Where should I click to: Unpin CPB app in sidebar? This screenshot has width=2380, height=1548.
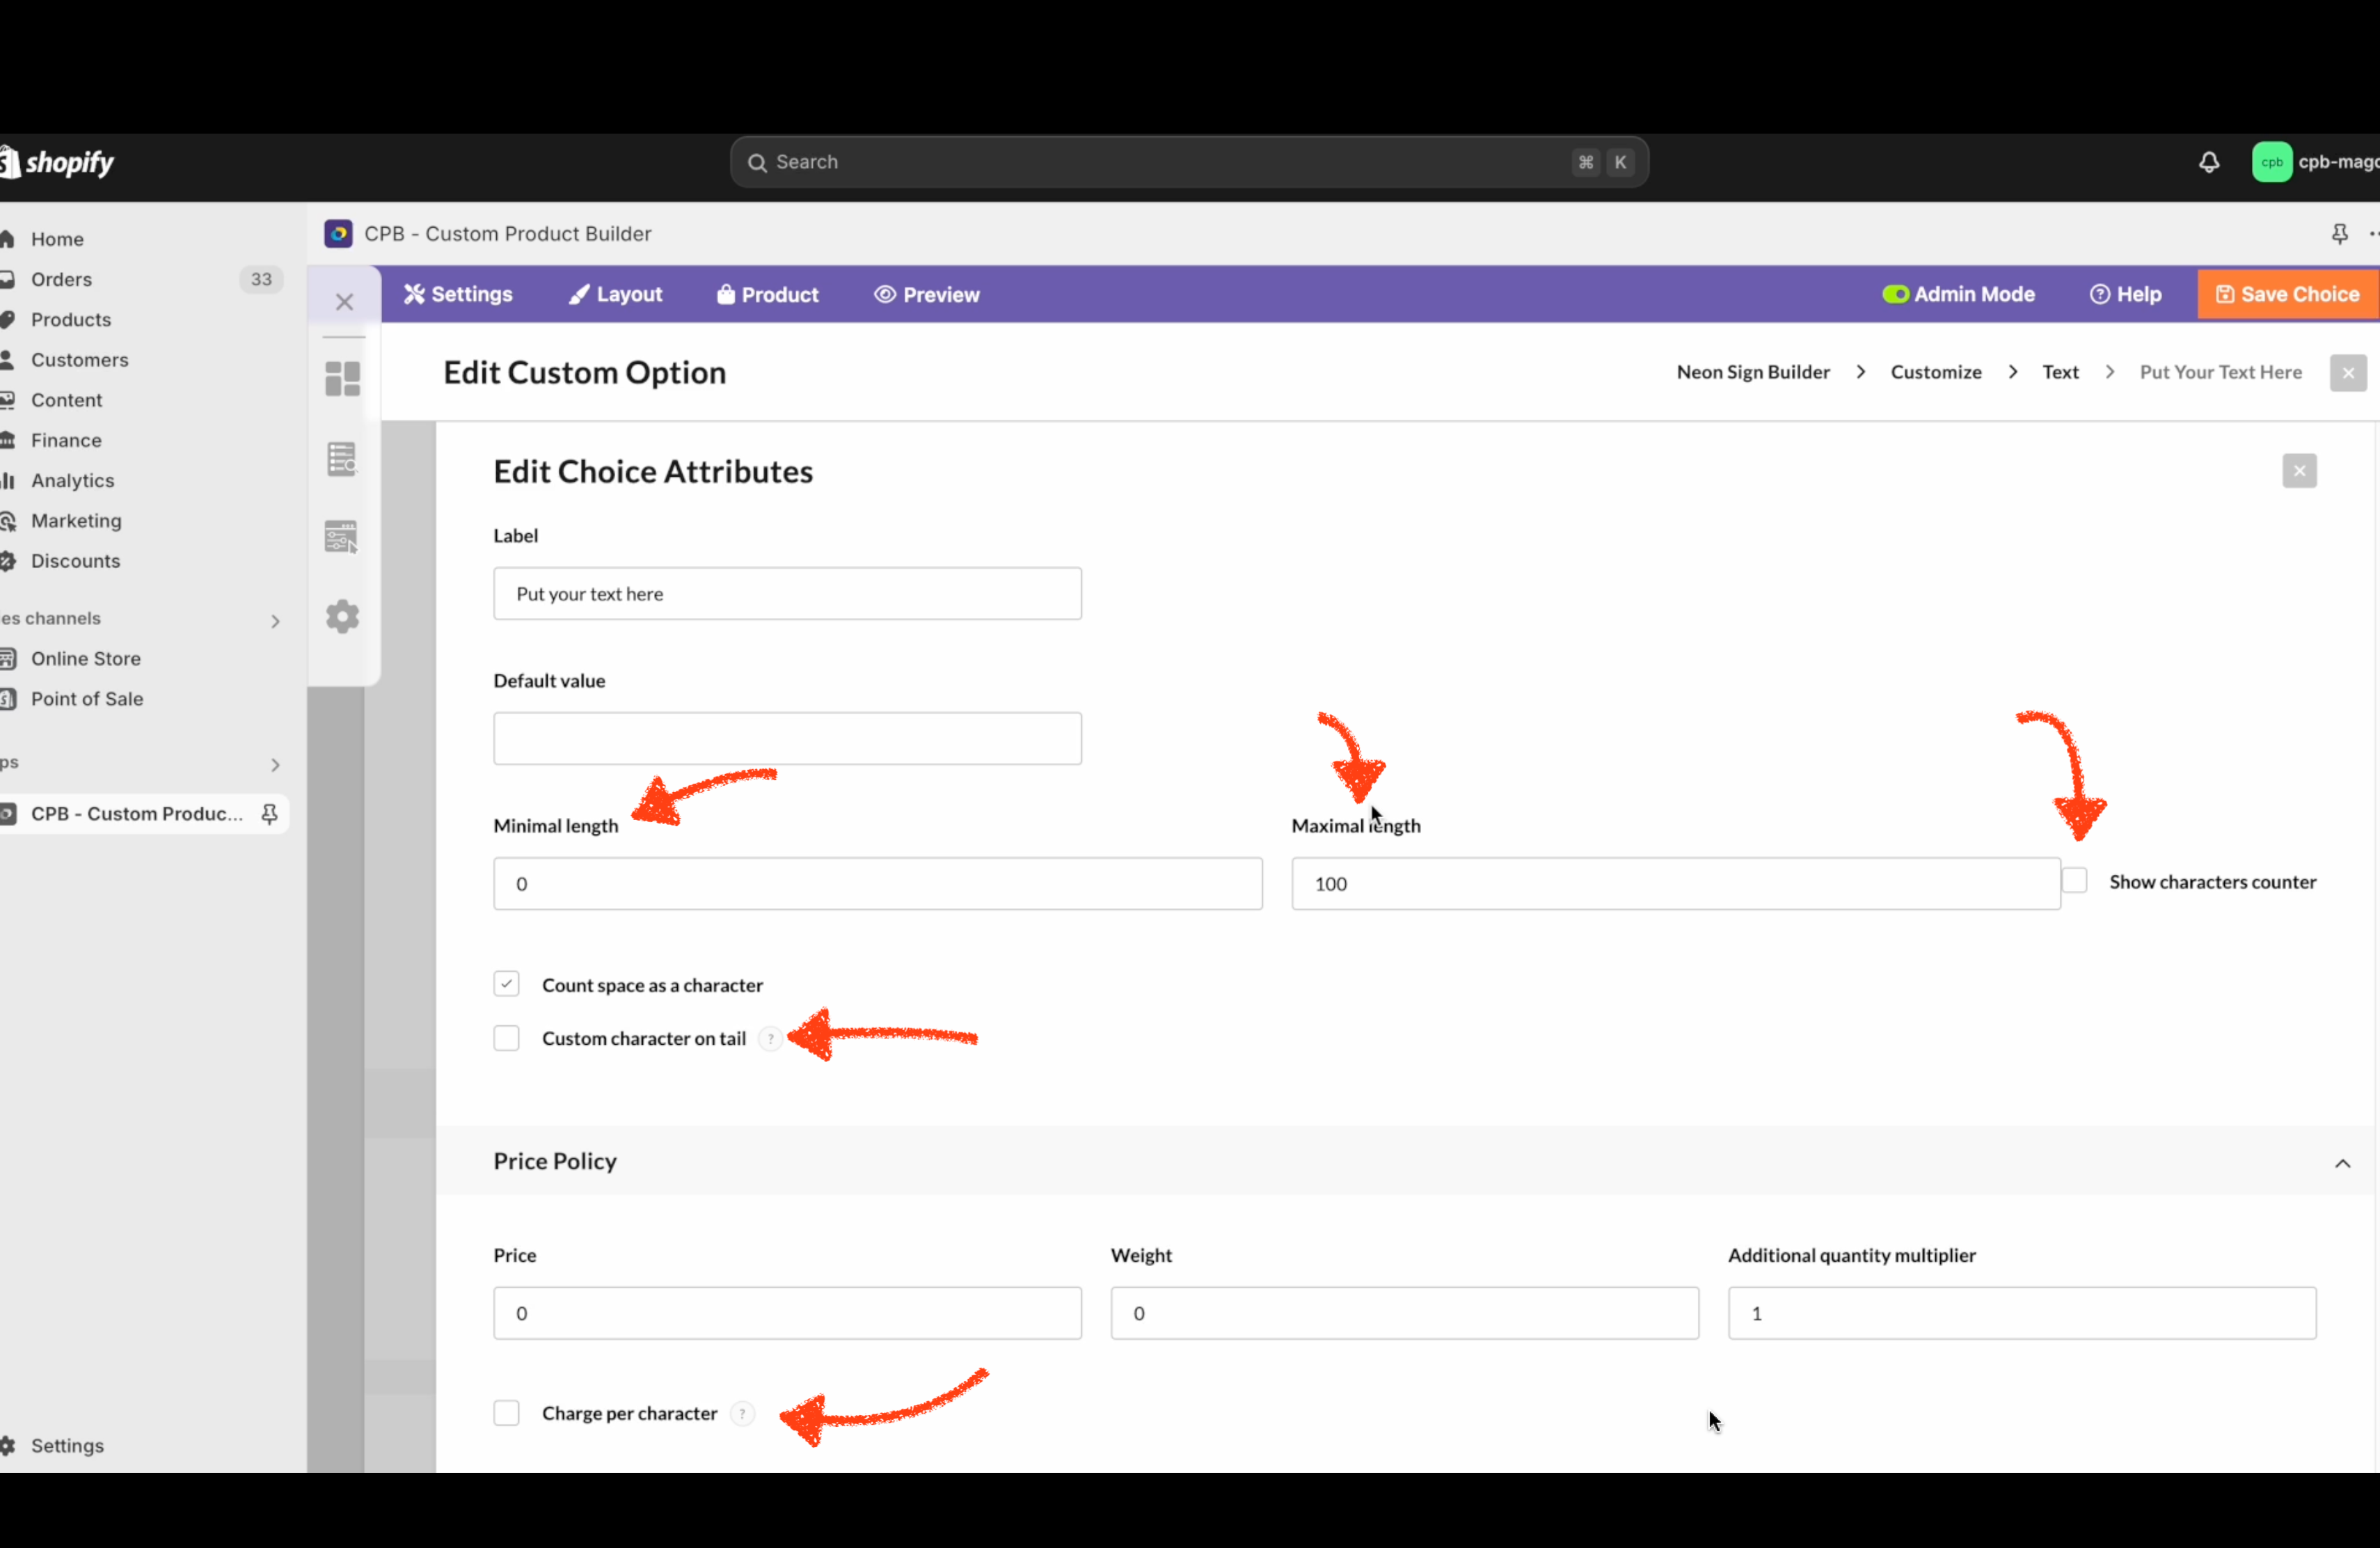(x=269, y=814)
